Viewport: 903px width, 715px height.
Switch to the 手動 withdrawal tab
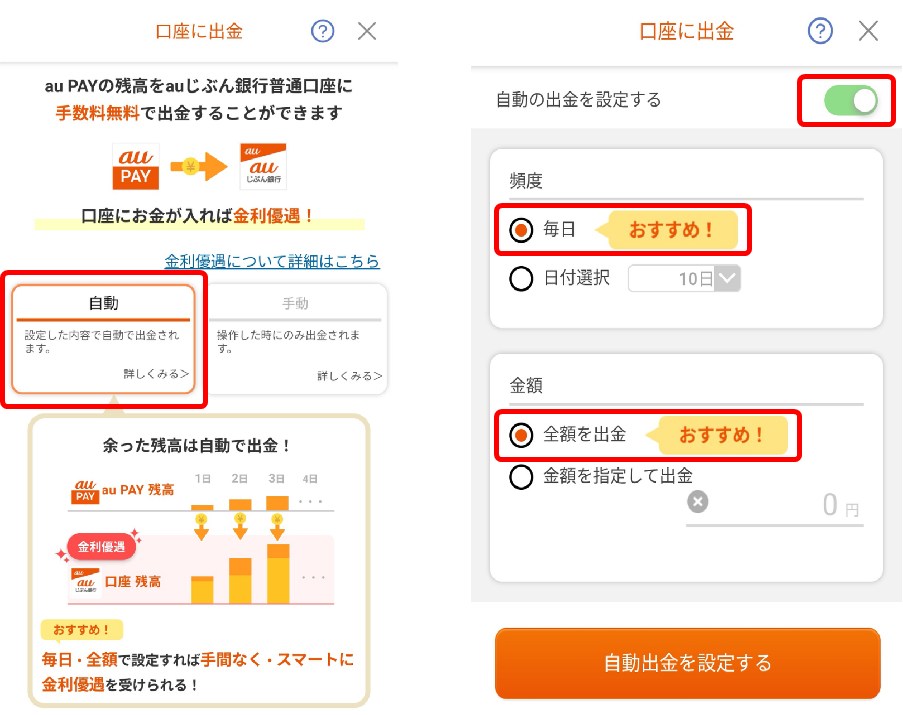pos(297,303)
